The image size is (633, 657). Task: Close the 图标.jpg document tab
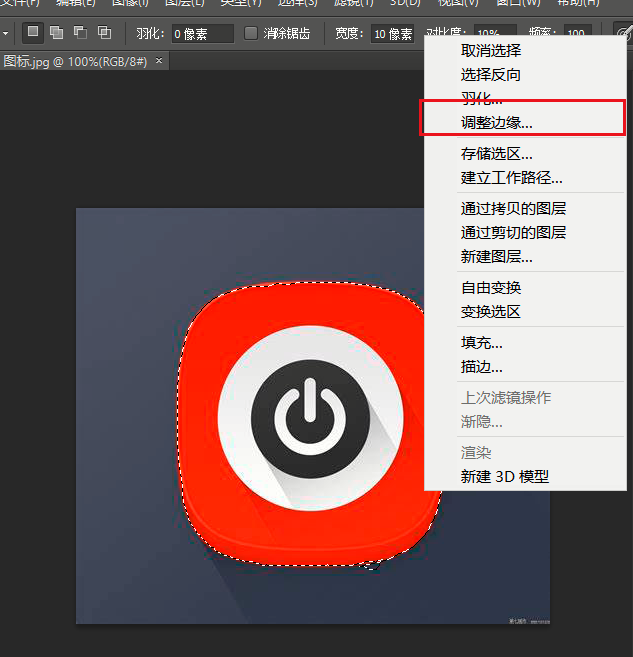[159, 61]
